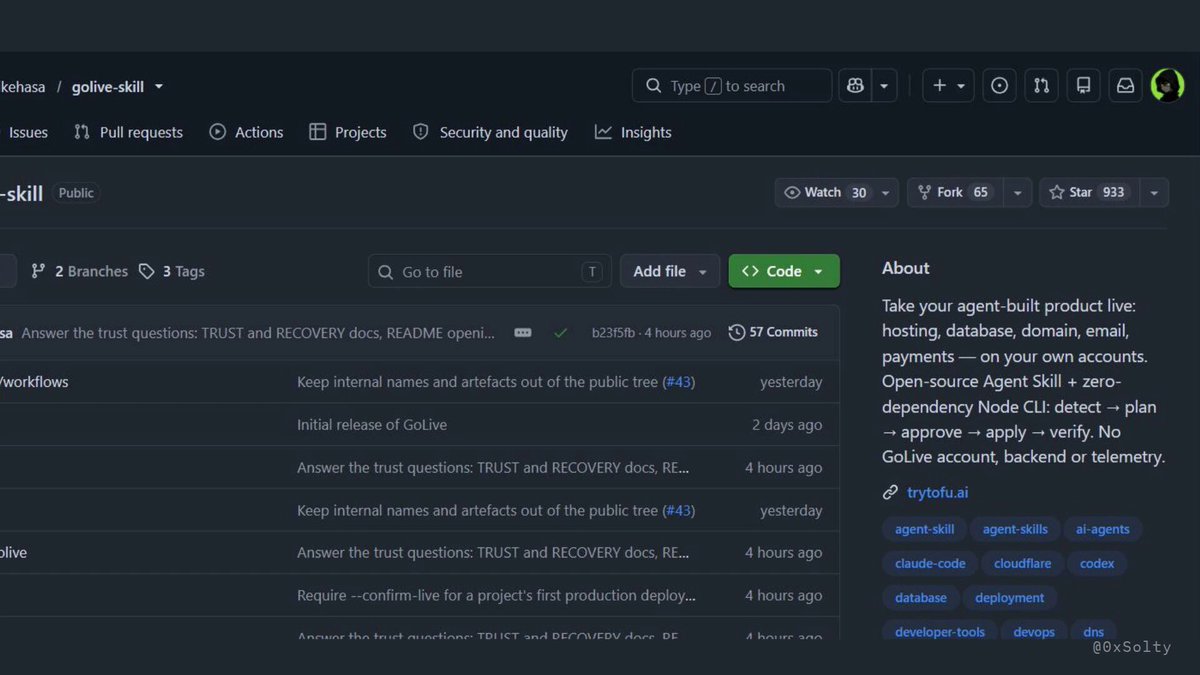Select the ai-agents topic tag

(x=1102, y=529)
